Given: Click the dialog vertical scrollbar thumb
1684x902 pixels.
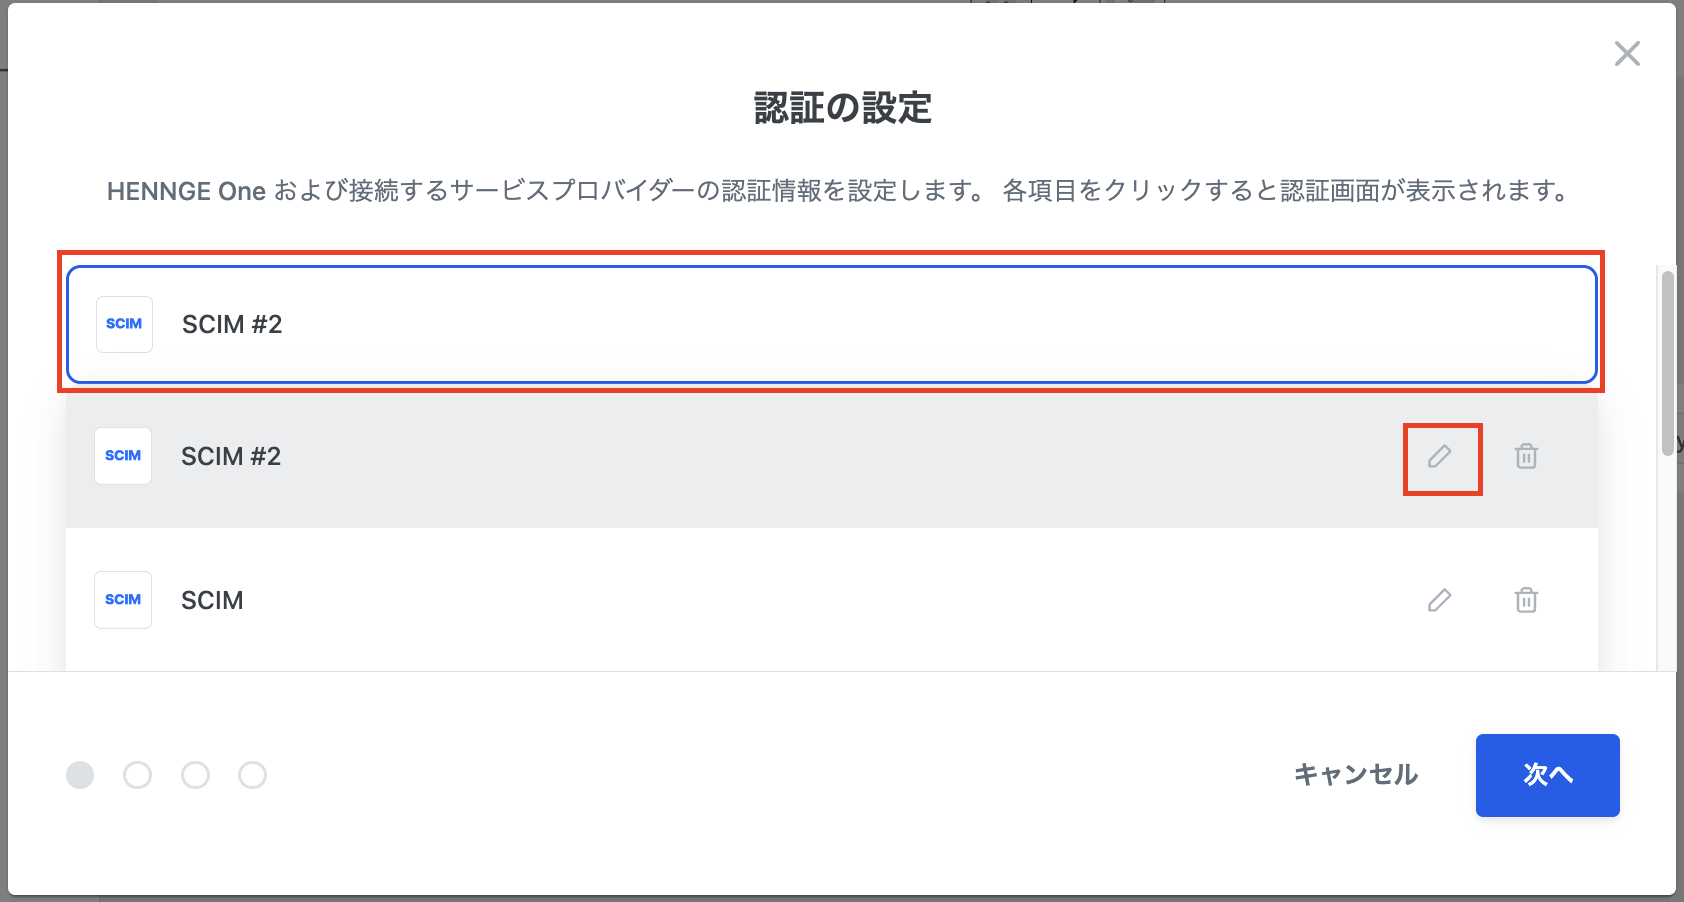Looking at the screenshot, I should (1667, 362).
